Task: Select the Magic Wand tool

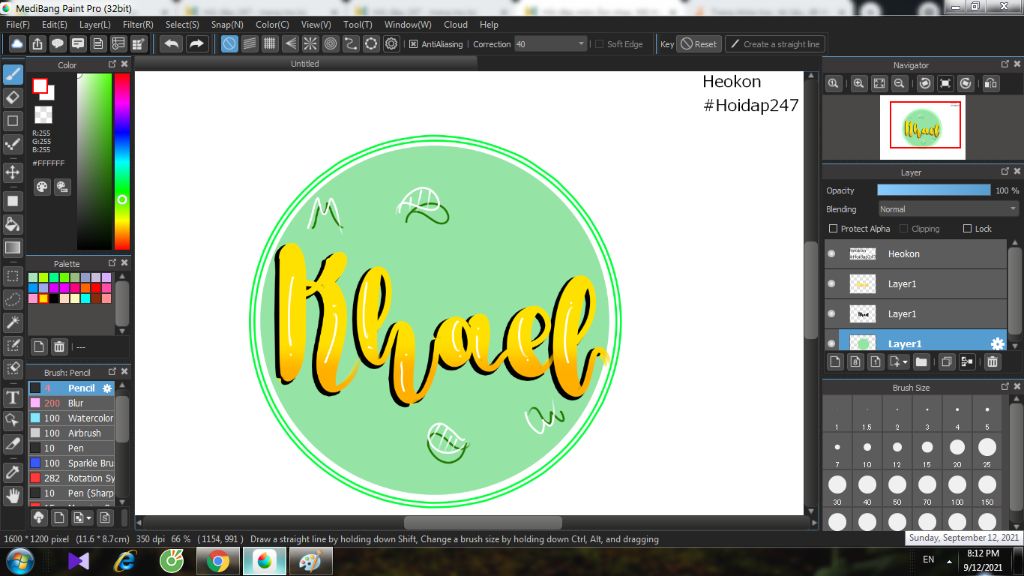Action: [x=12, y=323]
